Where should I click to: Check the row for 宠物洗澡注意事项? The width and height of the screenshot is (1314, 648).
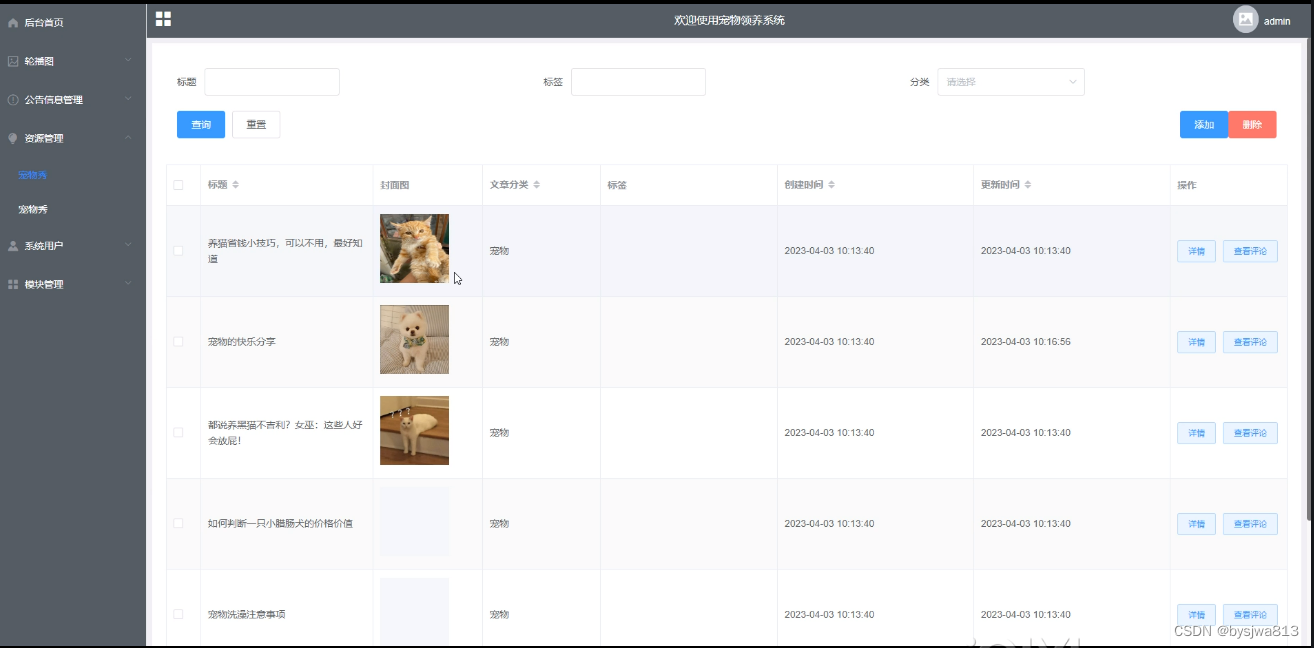pos(180,614)
